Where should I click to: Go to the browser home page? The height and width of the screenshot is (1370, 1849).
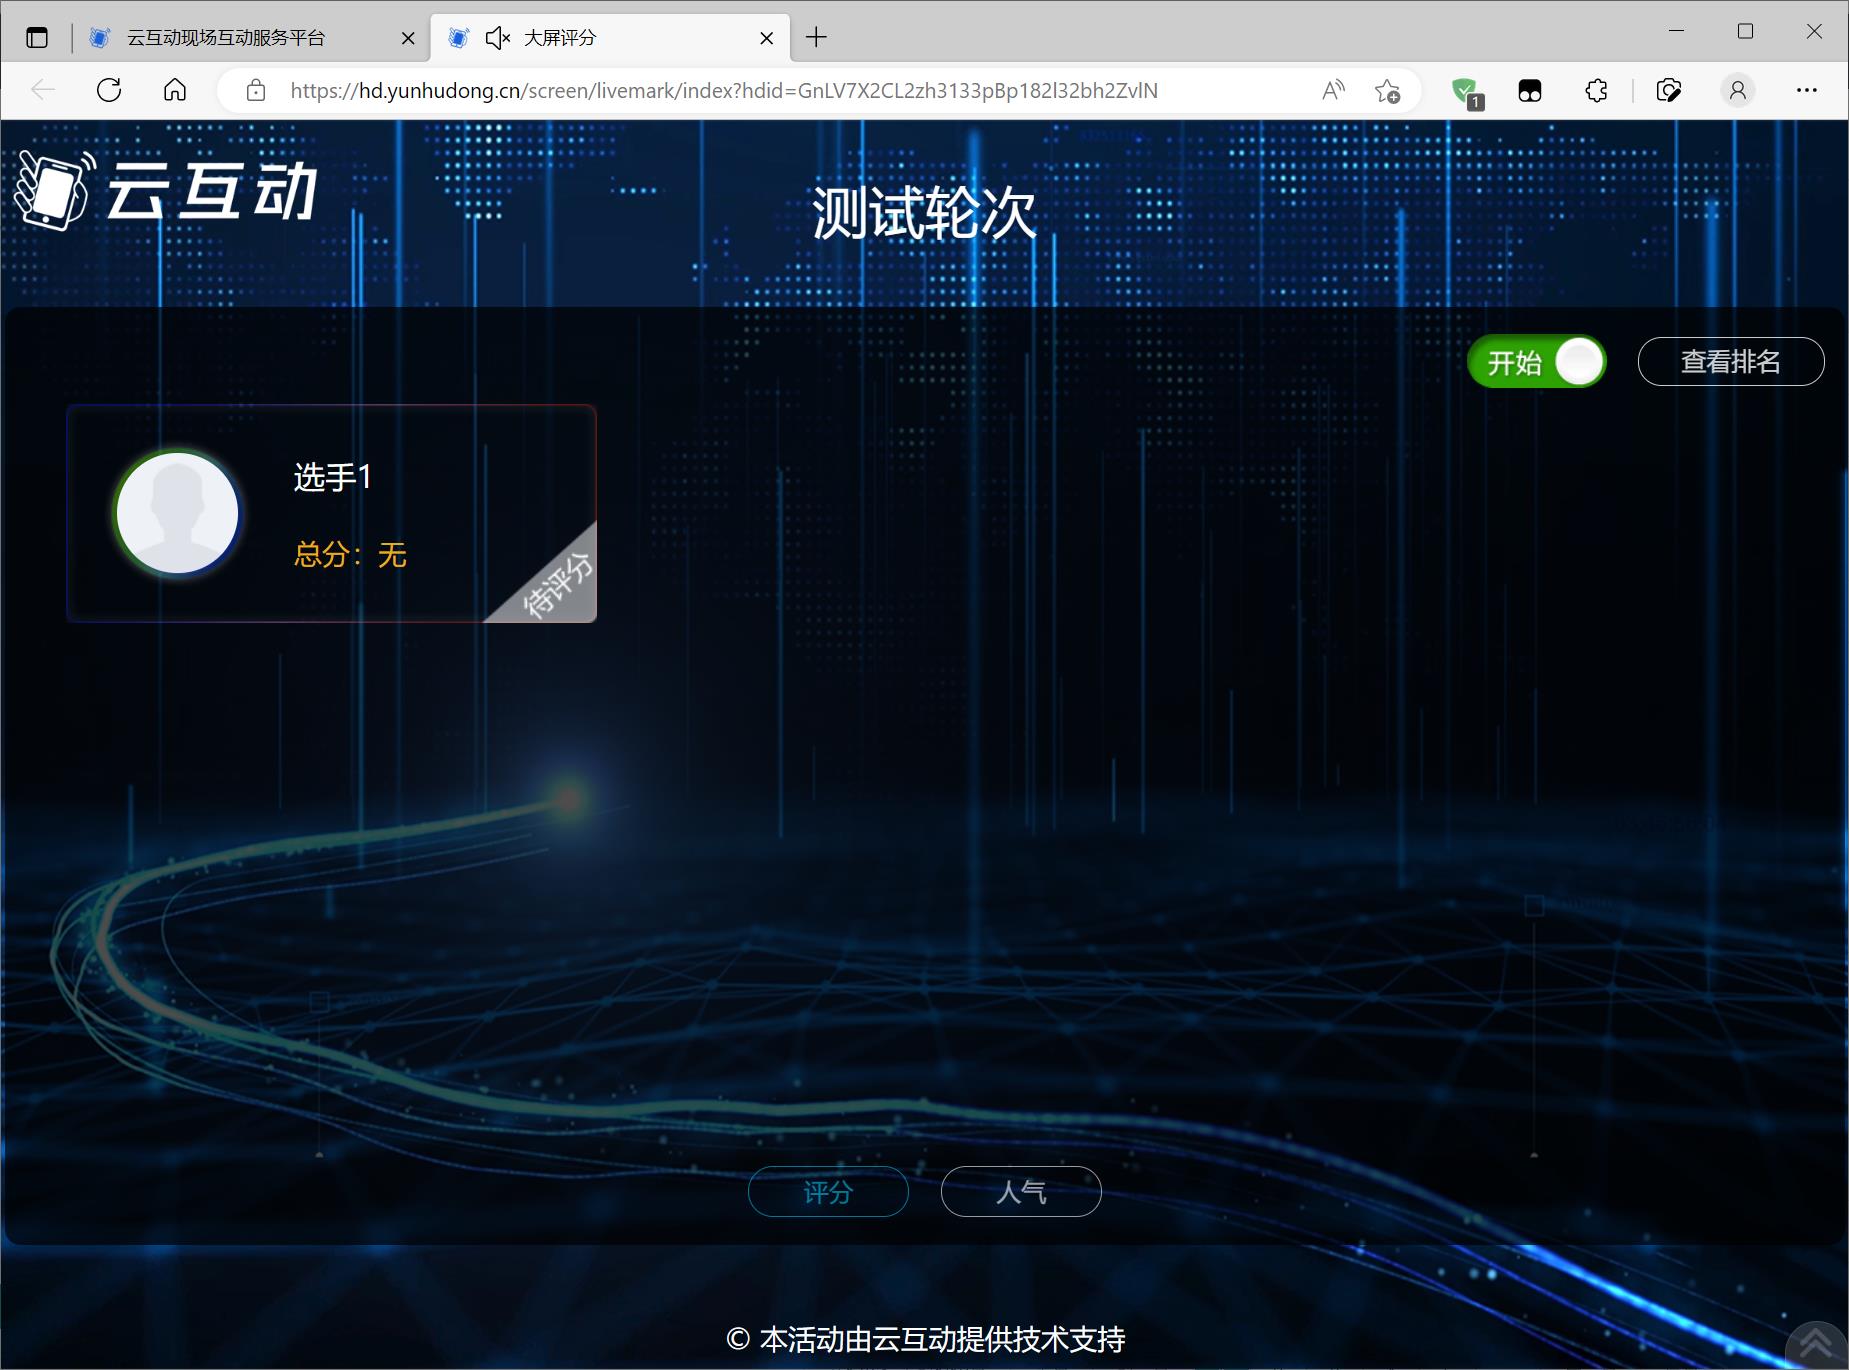click(x=175, y=91)
